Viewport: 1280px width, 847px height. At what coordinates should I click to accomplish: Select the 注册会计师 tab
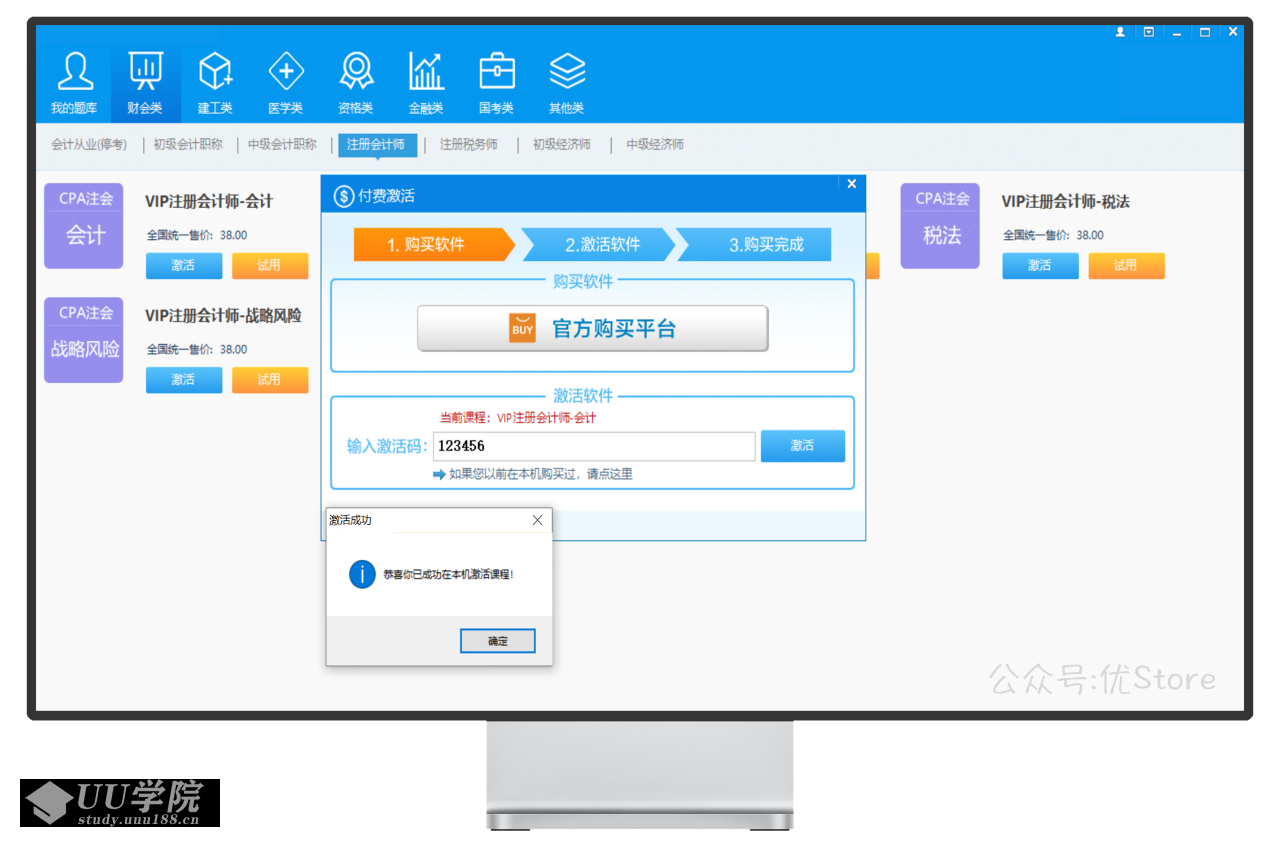[x=377, y=144]
